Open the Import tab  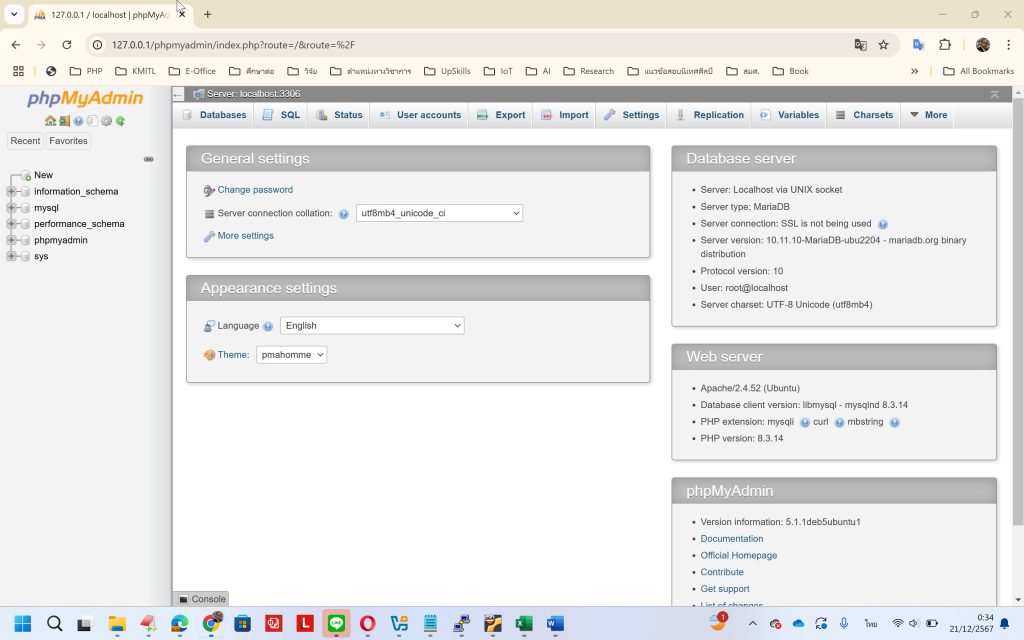(565, 115)
